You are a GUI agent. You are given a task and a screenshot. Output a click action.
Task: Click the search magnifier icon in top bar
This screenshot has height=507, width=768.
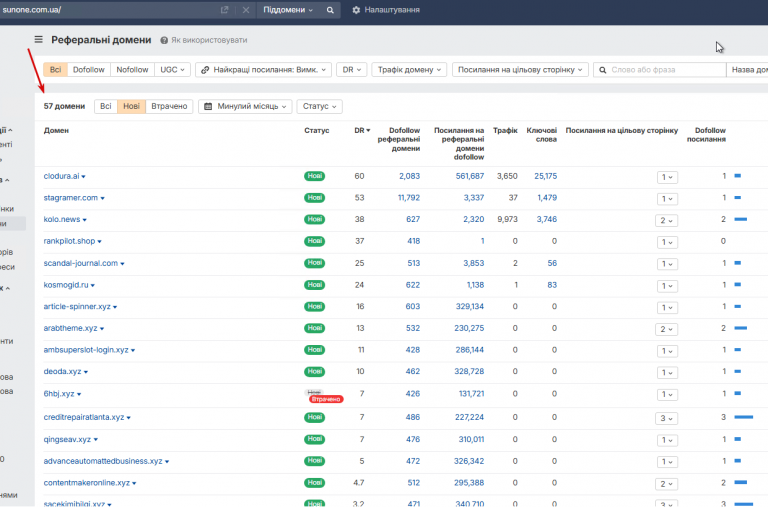point(331,10)
